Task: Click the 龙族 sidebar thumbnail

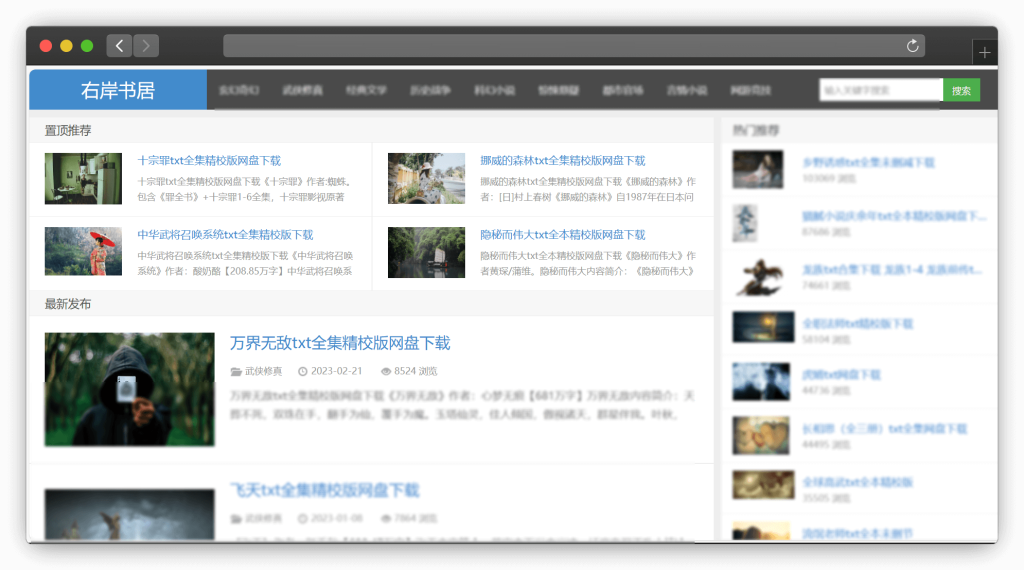Action: click(x=758, y=277)
